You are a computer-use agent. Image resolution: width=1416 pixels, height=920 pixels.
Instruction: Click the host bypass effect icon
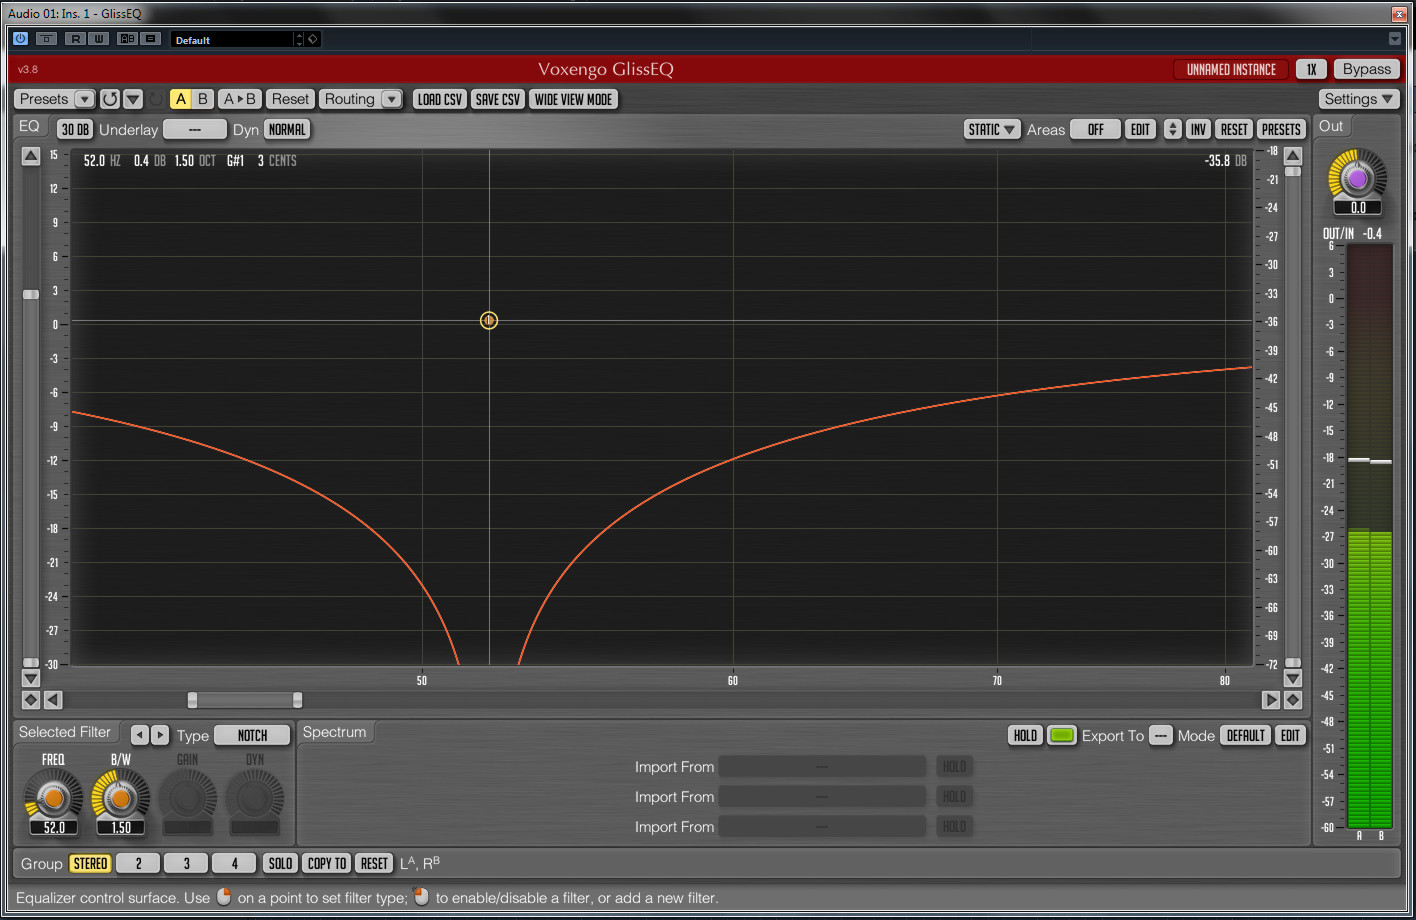pyautogui.click(x=46, y=38)
